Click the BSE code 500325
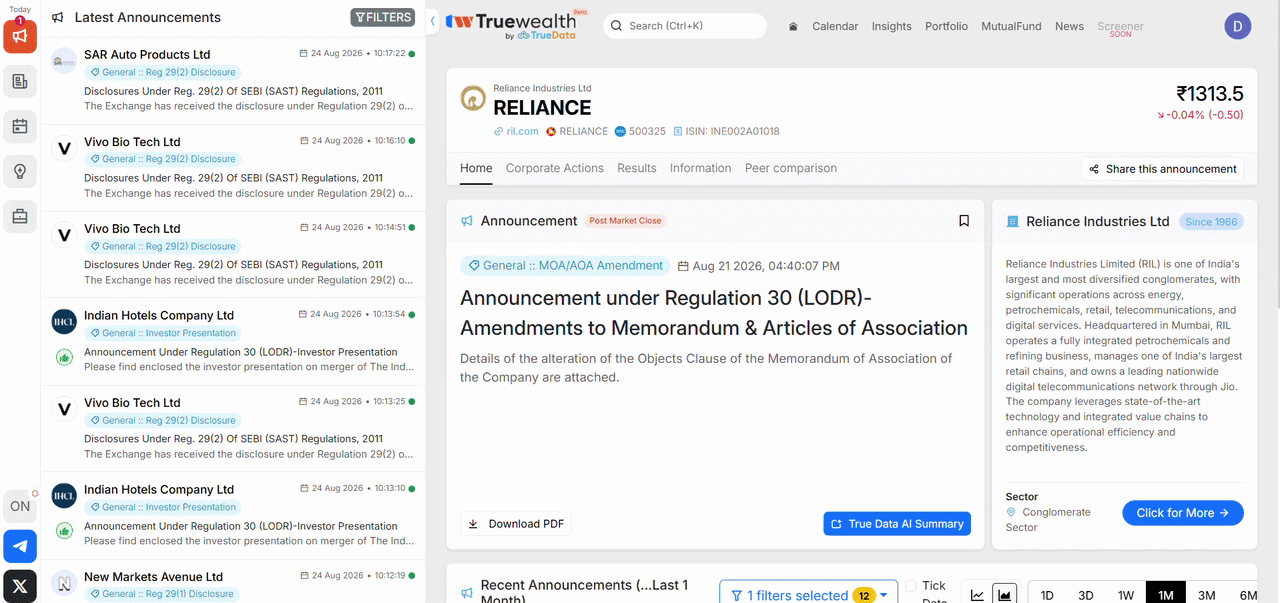This screenshot has width=1280, height=603. [647, 131]
